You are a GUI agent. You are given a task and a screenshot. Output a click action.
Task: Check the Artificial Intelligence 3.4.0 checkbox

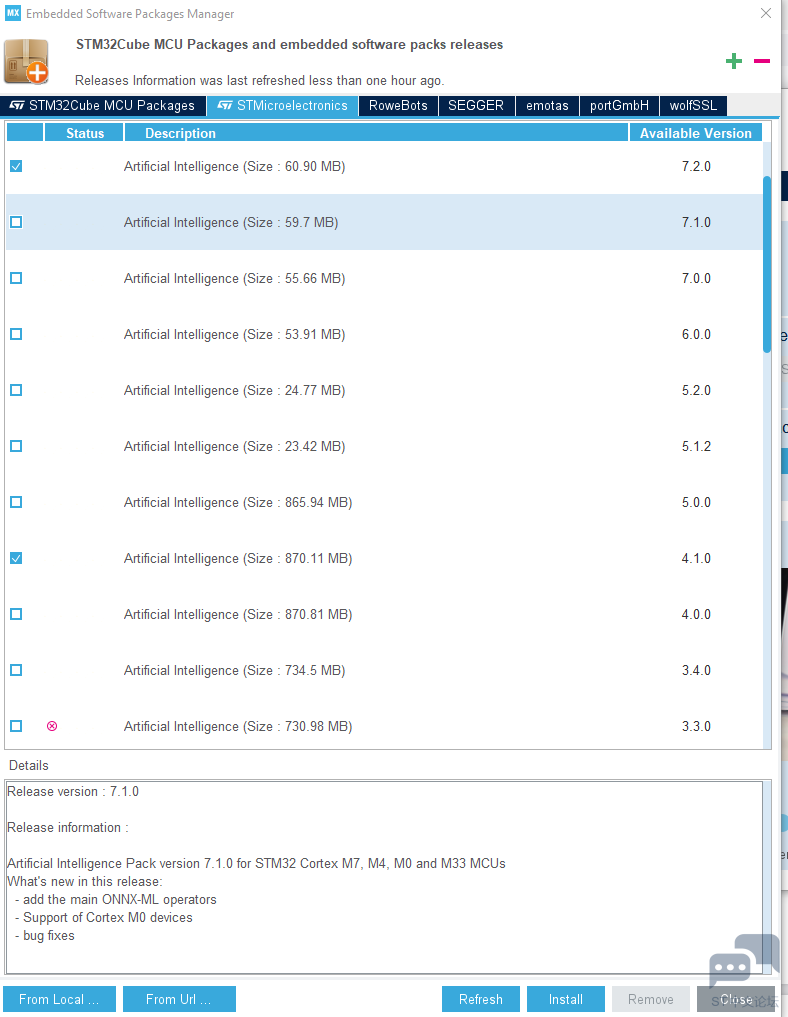click(x=16, y=670)
